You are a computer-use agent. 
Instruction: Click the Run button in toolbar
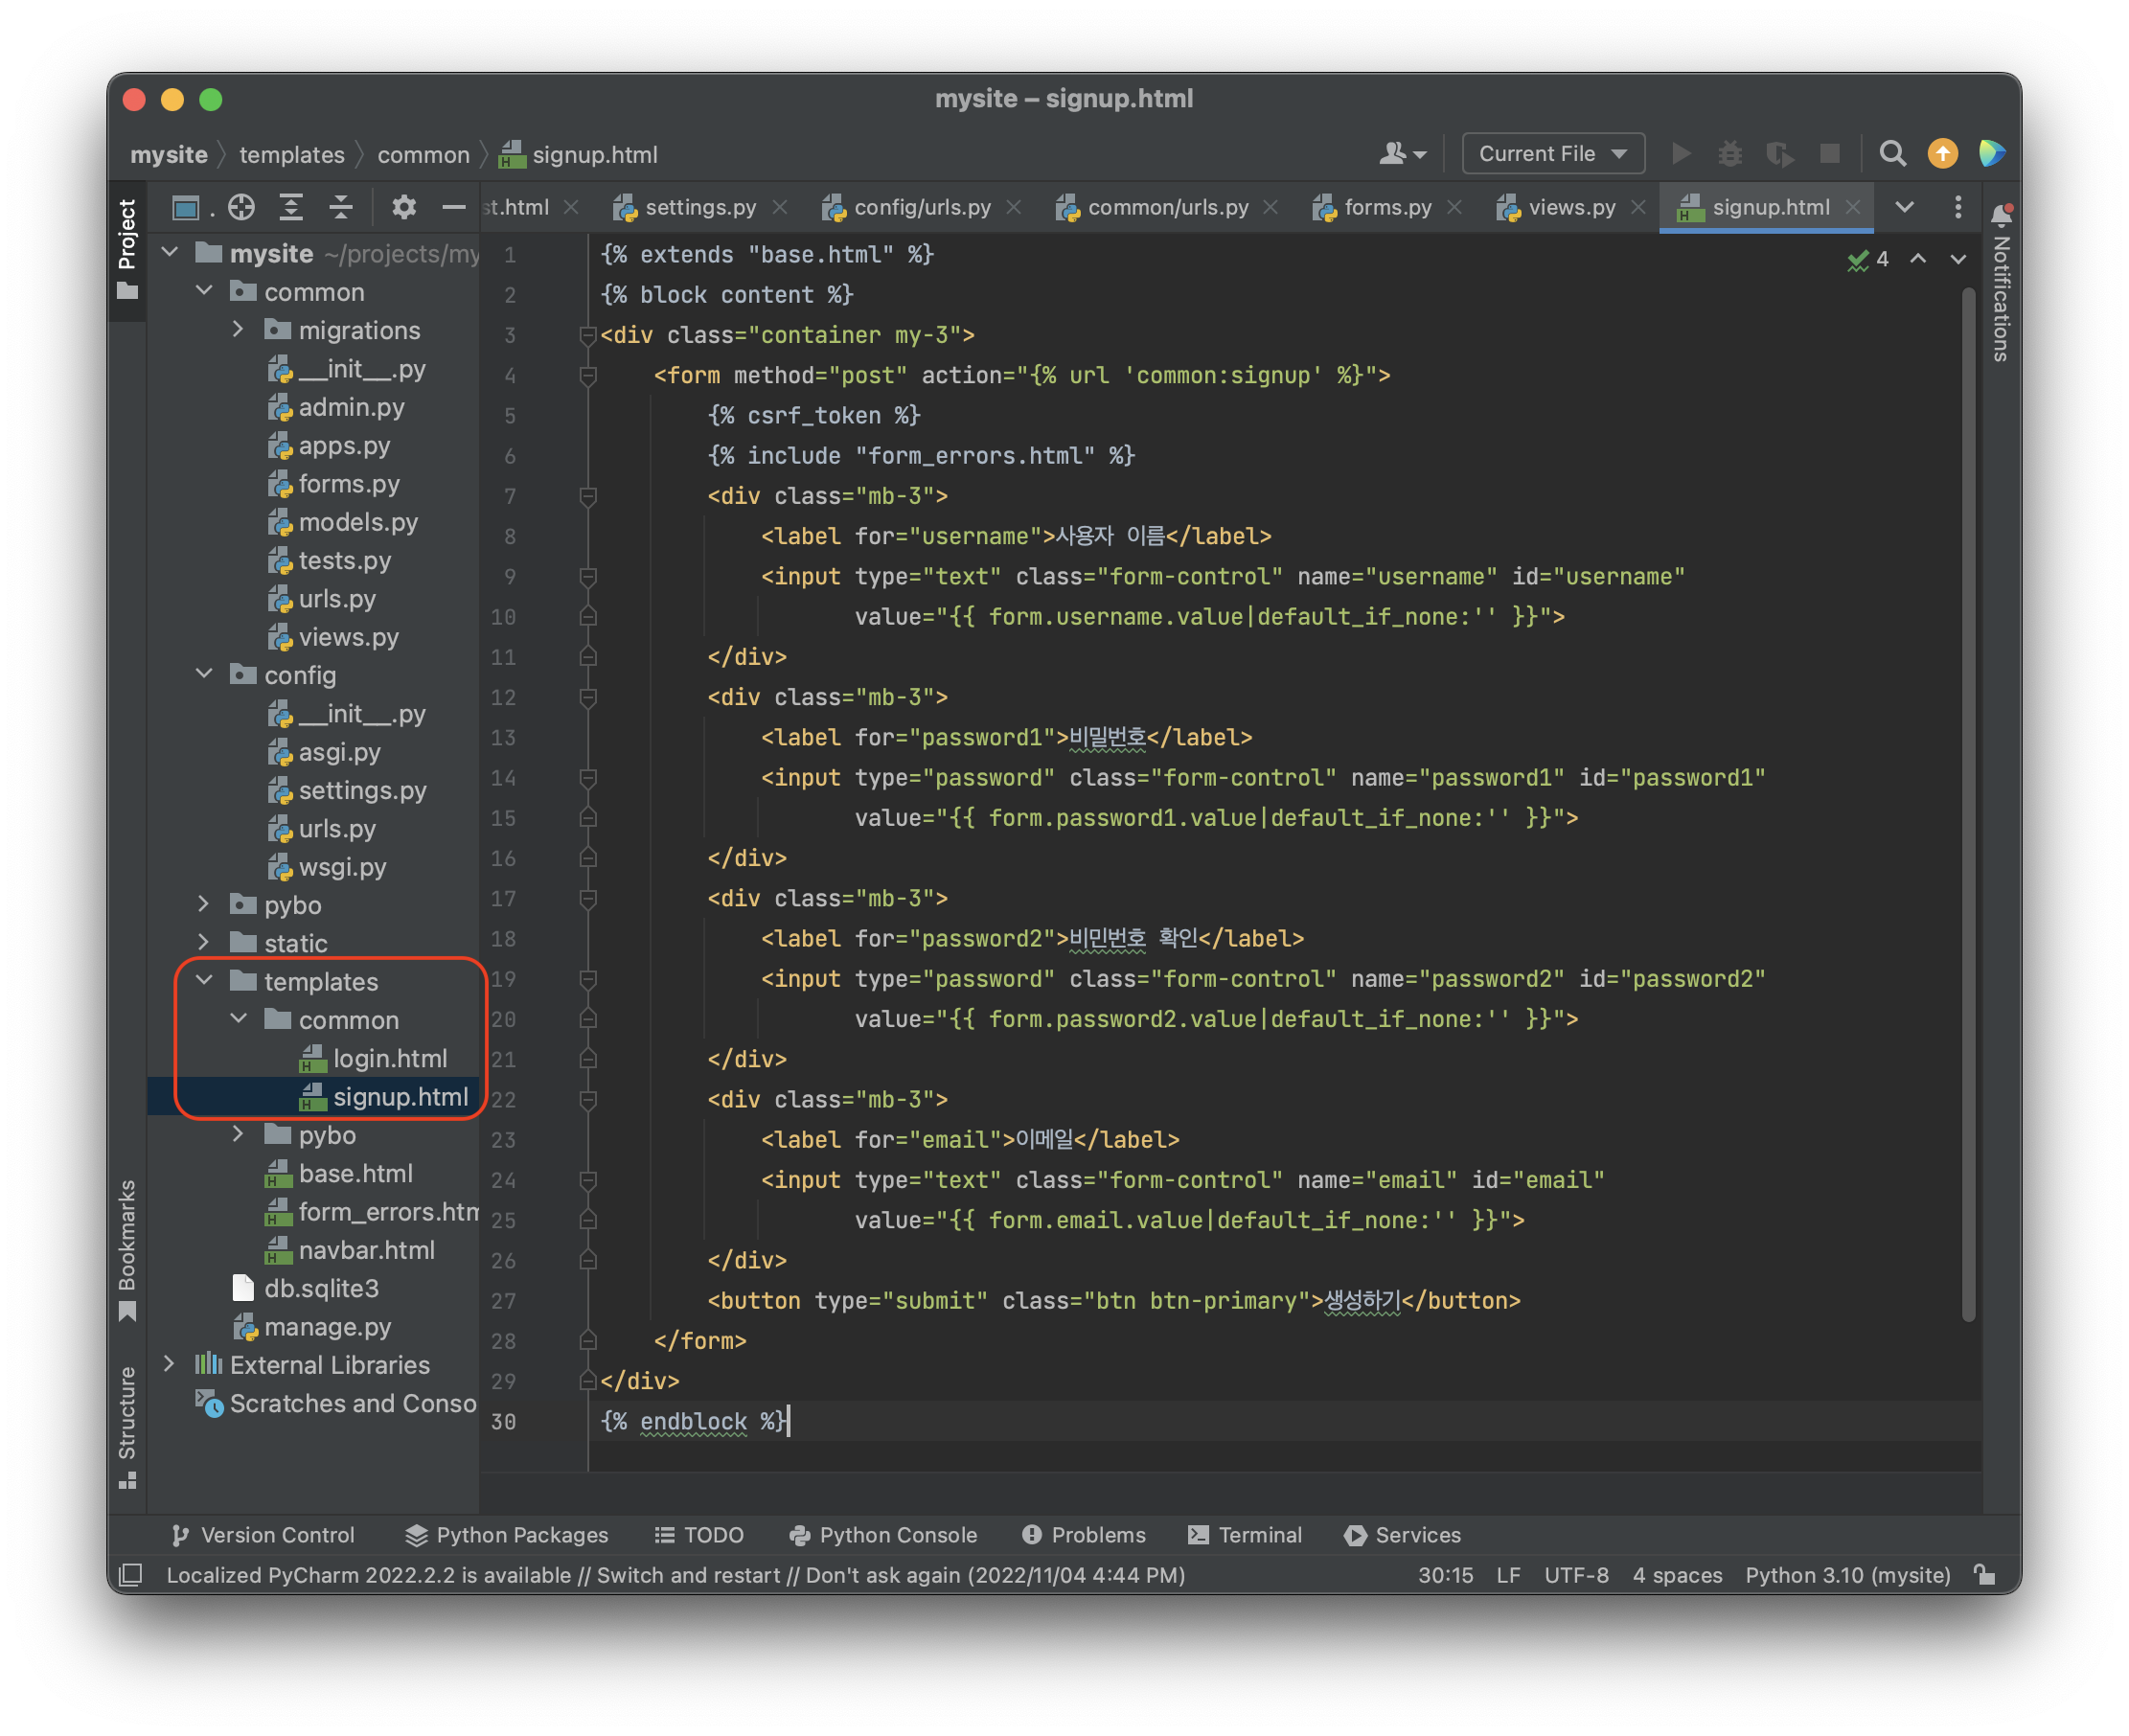pos(1681,154)
